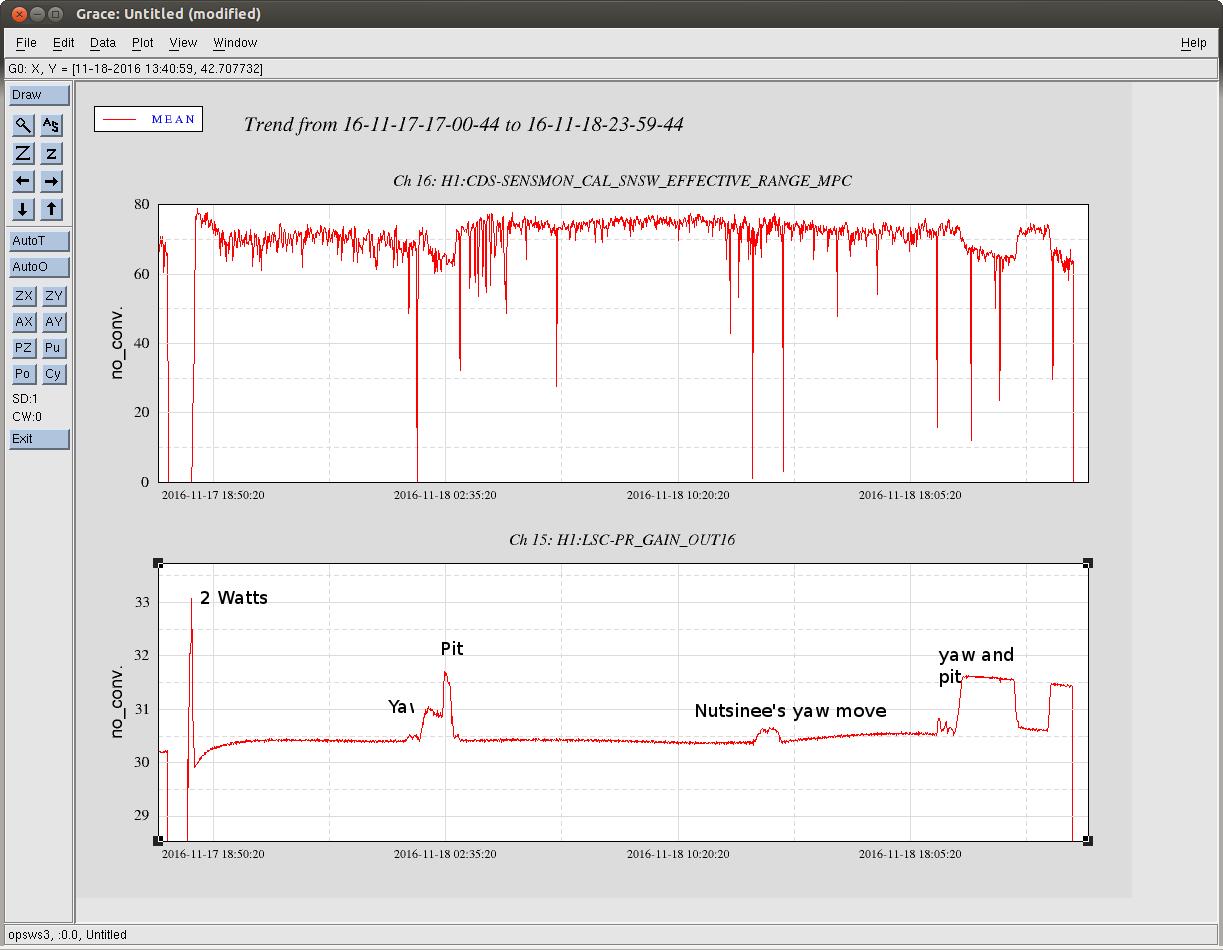Click the large Z zoom-in icon
This screenshot has height=950, width=1223.
(x=23, y=153)
